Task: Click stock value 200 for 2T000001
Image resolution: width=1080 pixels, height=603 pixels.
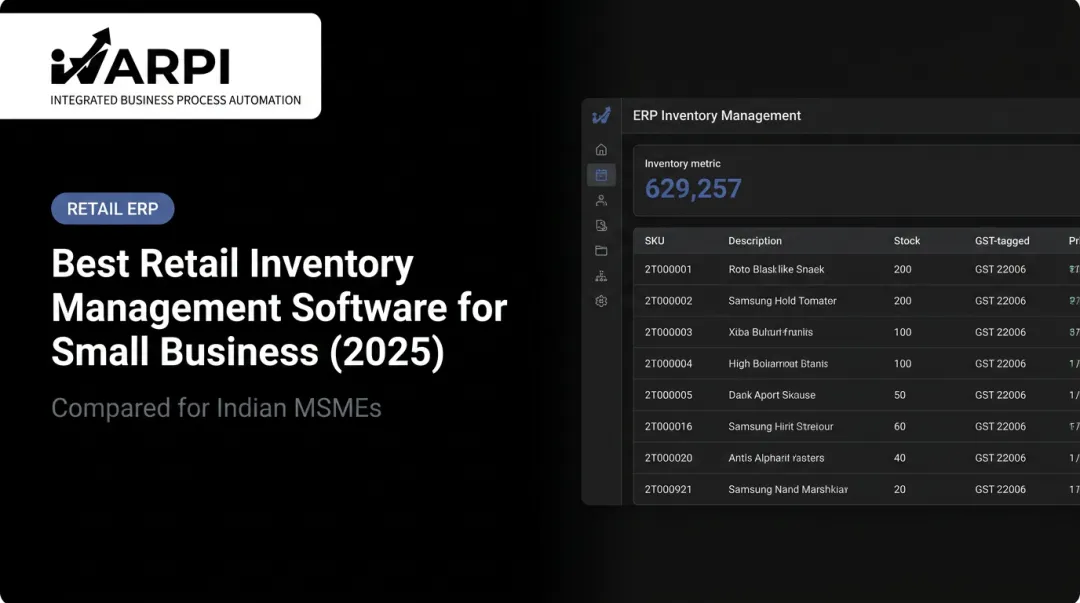Action: point(902,269)
